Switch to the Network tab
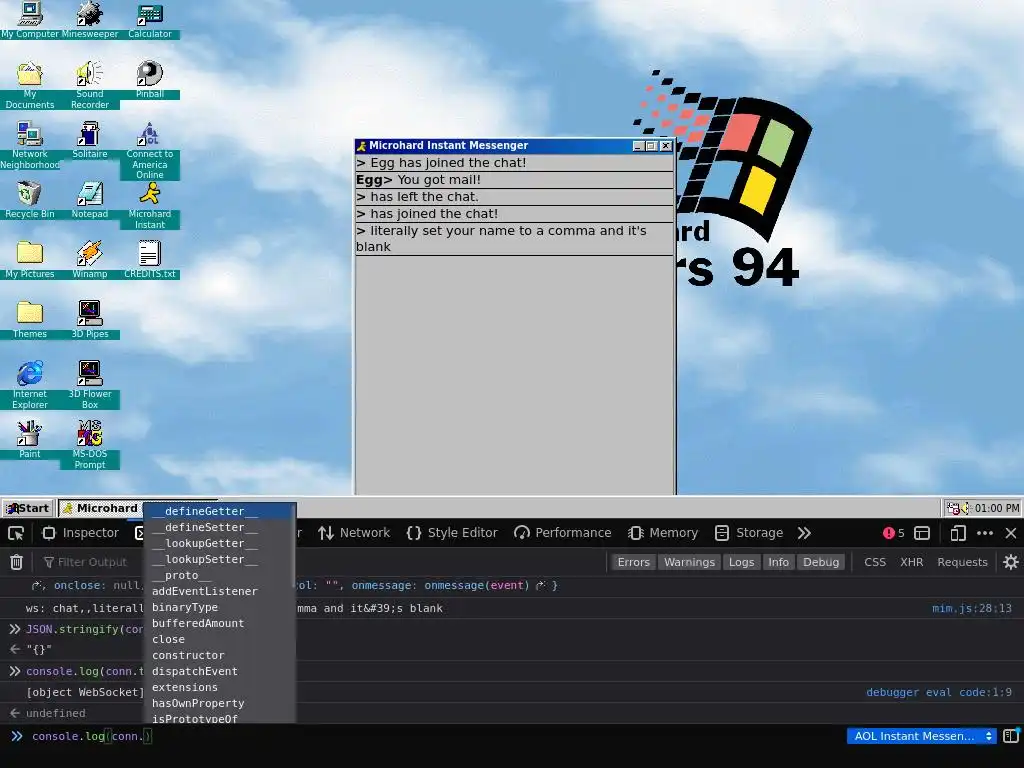Image resolution: width=1024 pixels, height=768 pixels. (354, 533)
